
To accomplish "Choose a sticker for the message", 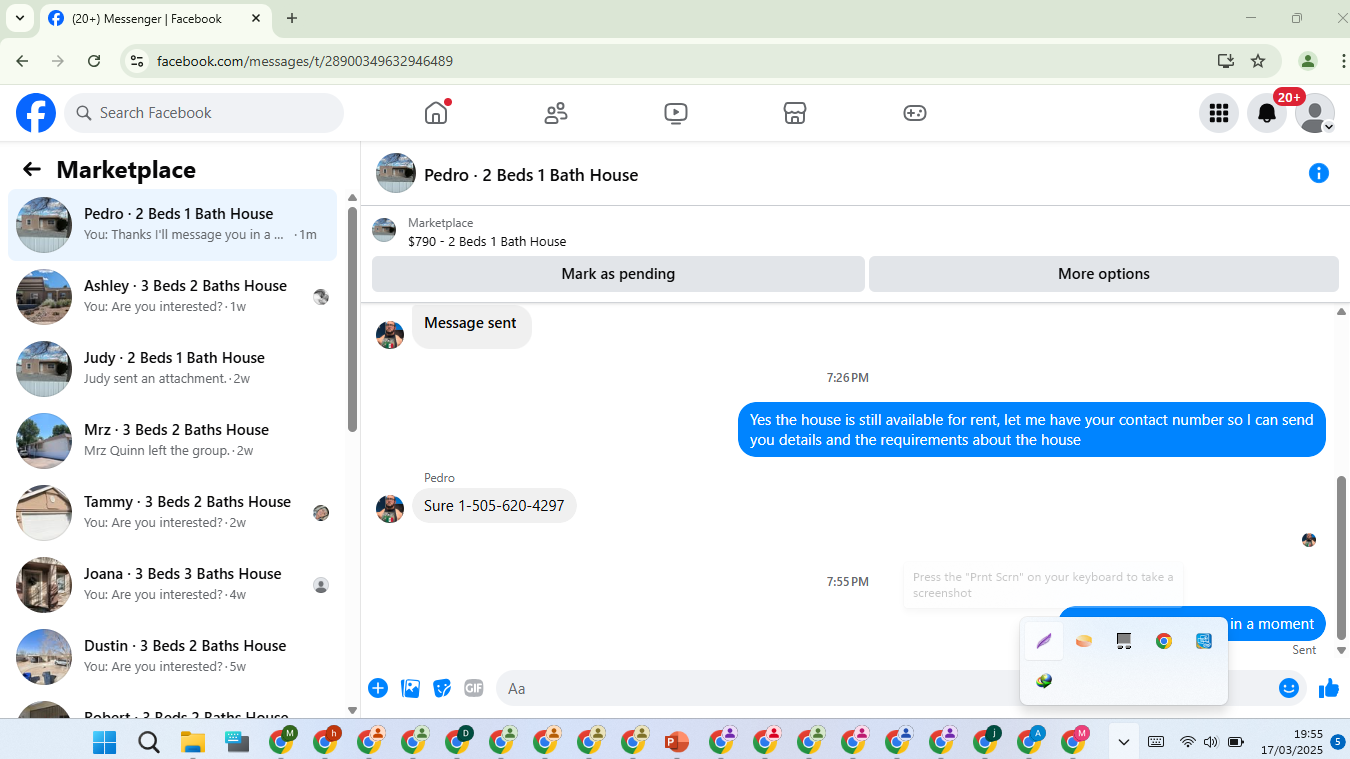I will [x=442, y=688].
